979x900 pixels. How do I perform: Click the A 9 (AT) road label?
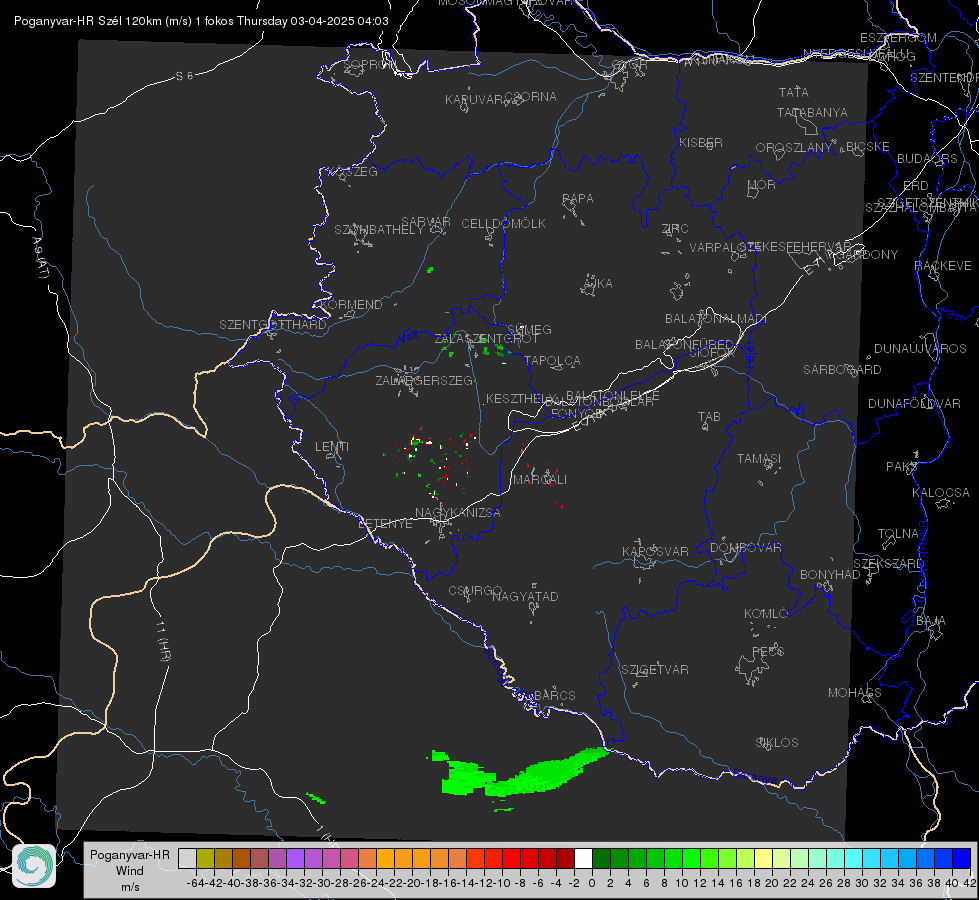click(x=40, y=257)
